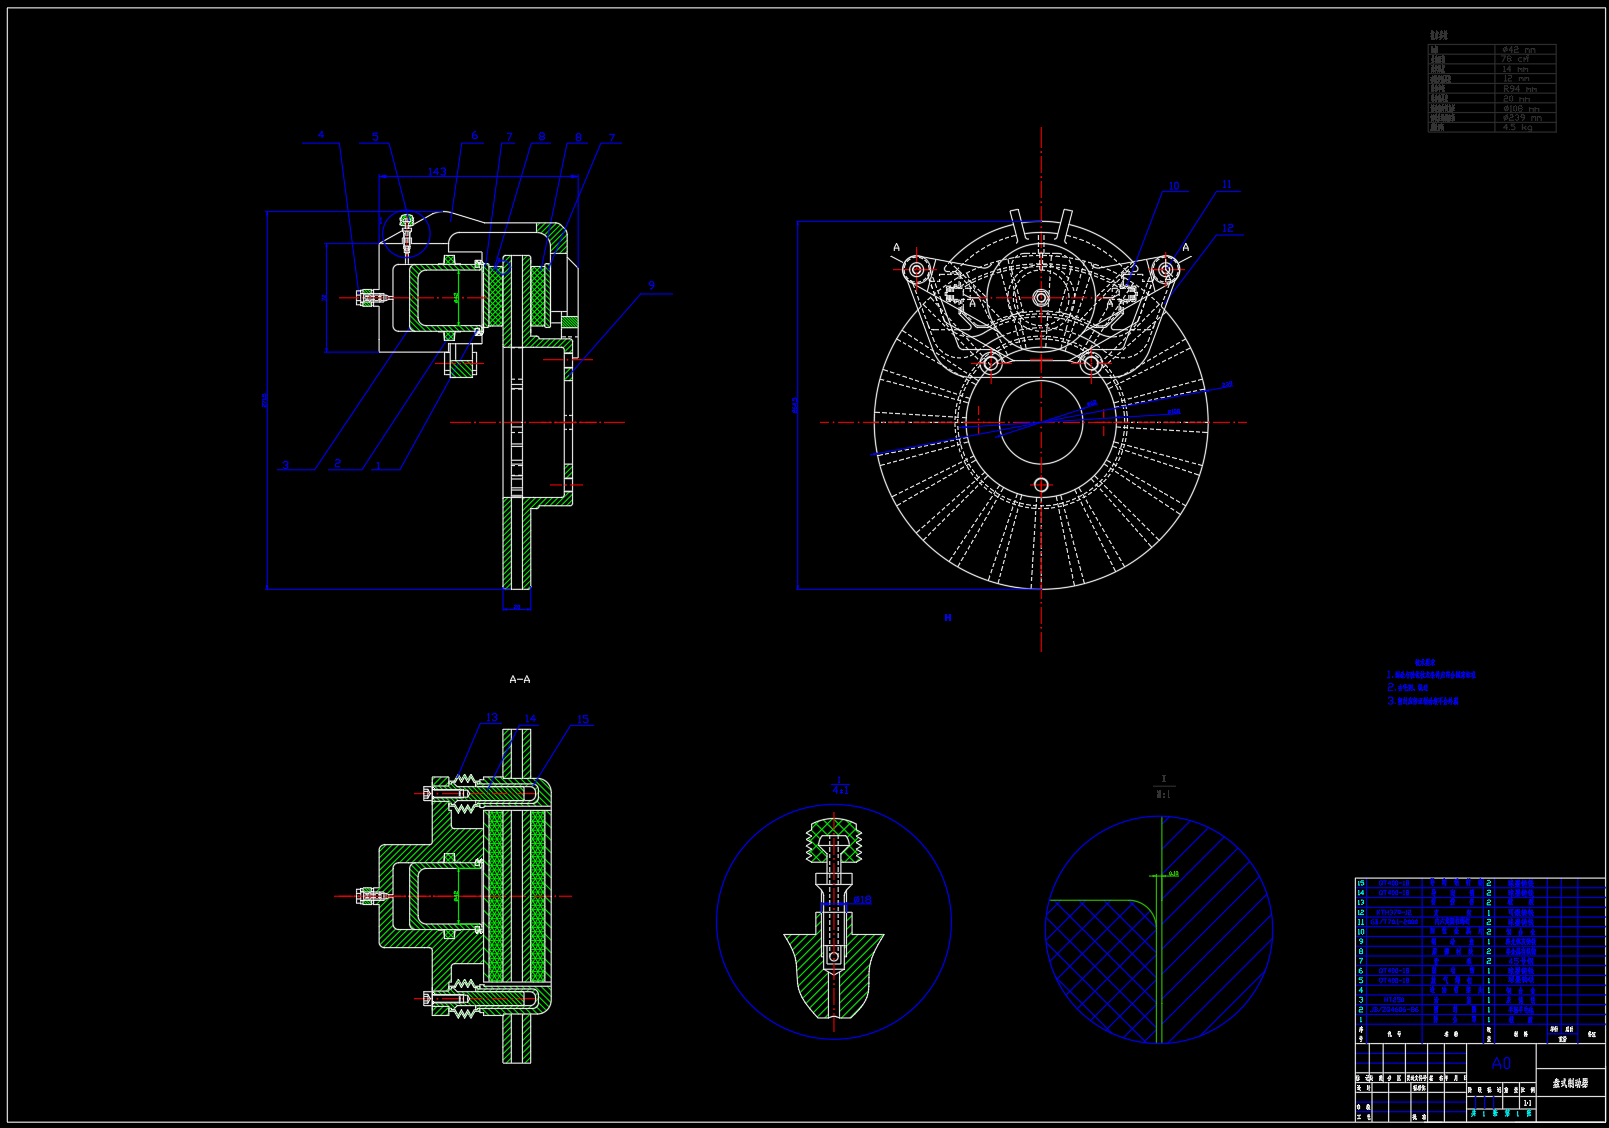Viewport: 1609px width, 1128px height.
Task: Click part callout number 13
Action: point(492,718)
